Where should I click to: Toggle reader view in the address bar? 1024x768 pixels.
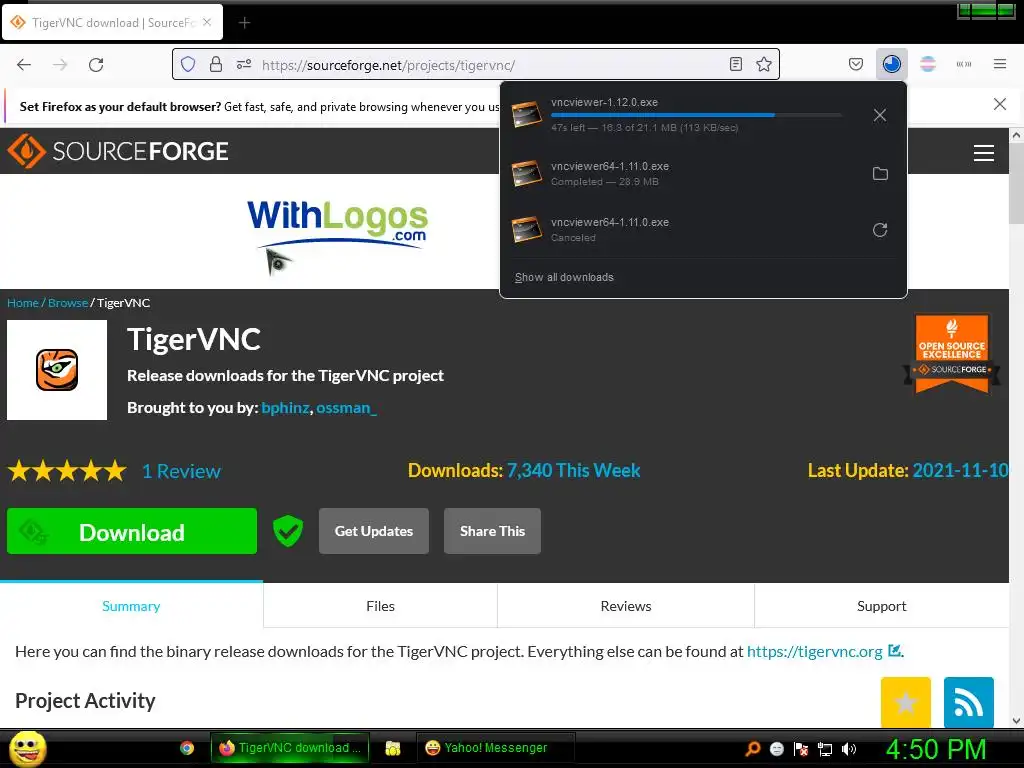[735, 64]
